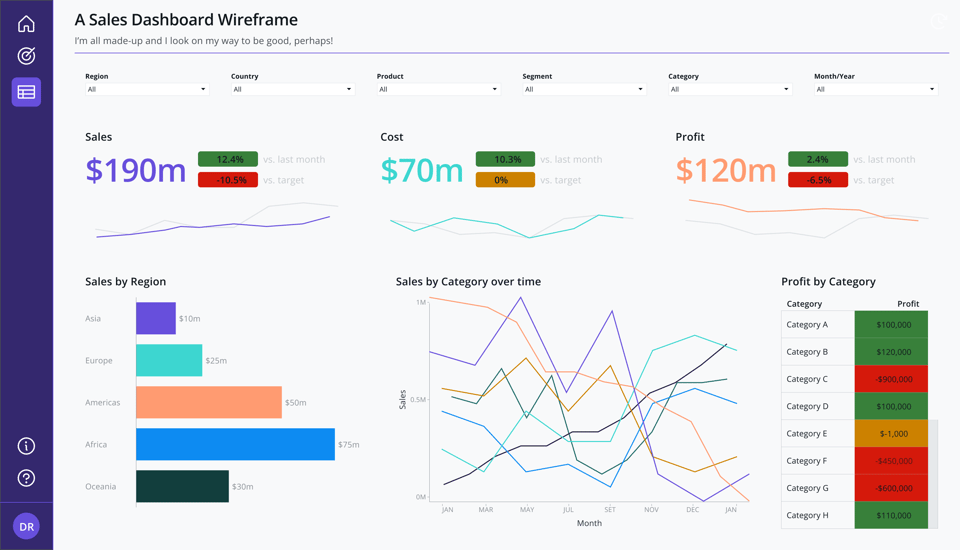The width and height of the screenshot is (960, 550).
Task: Click the Profit column header in profit table
Action: coord(908,304)
